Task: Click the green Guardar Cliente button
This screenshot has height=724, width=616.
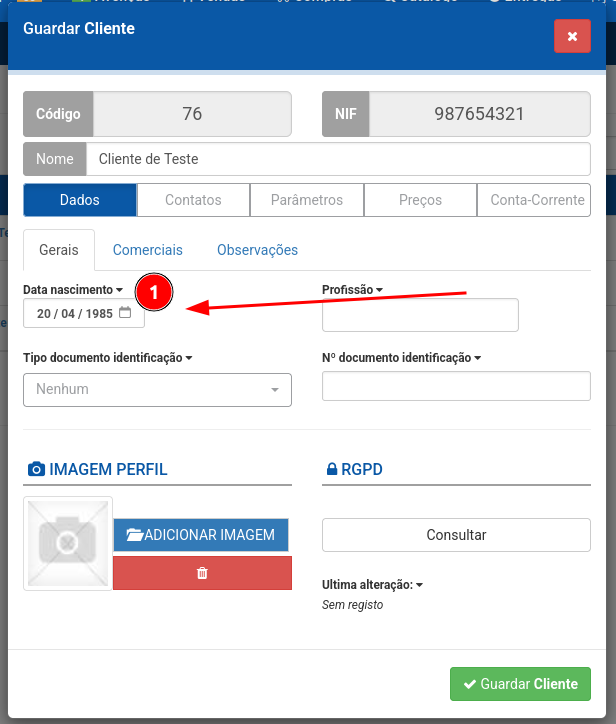Action: (520, 684)
